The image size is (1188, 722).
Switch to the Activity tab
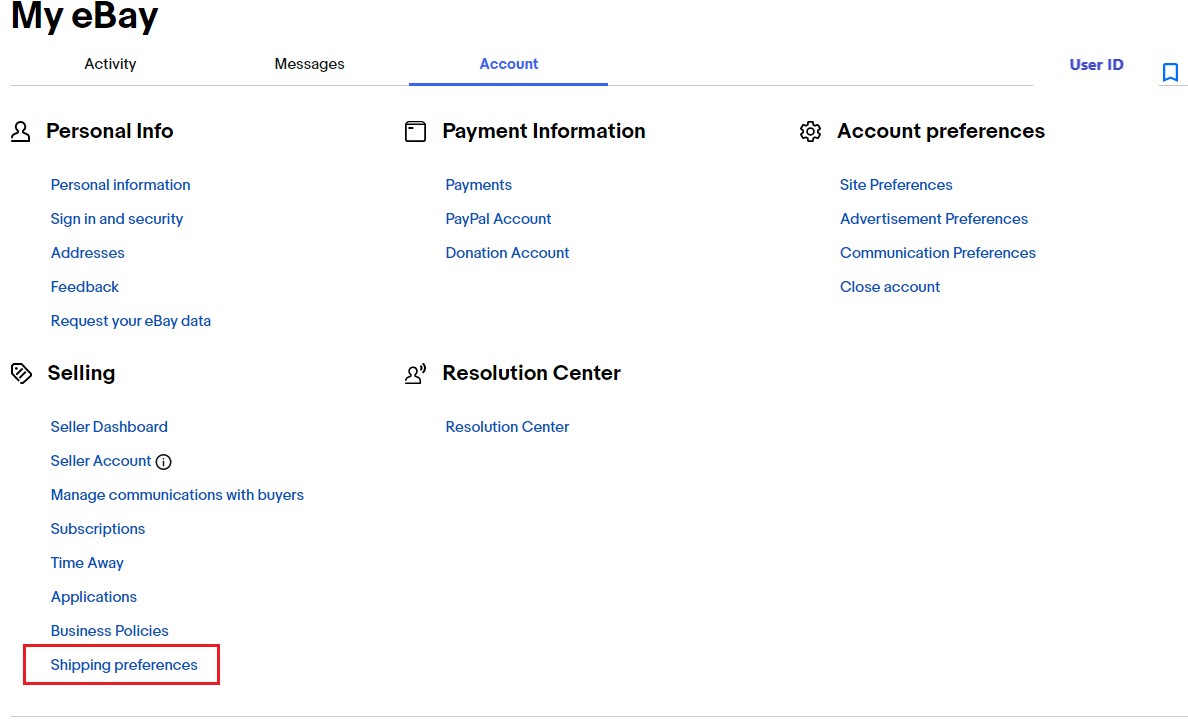[x=110, y=64]
